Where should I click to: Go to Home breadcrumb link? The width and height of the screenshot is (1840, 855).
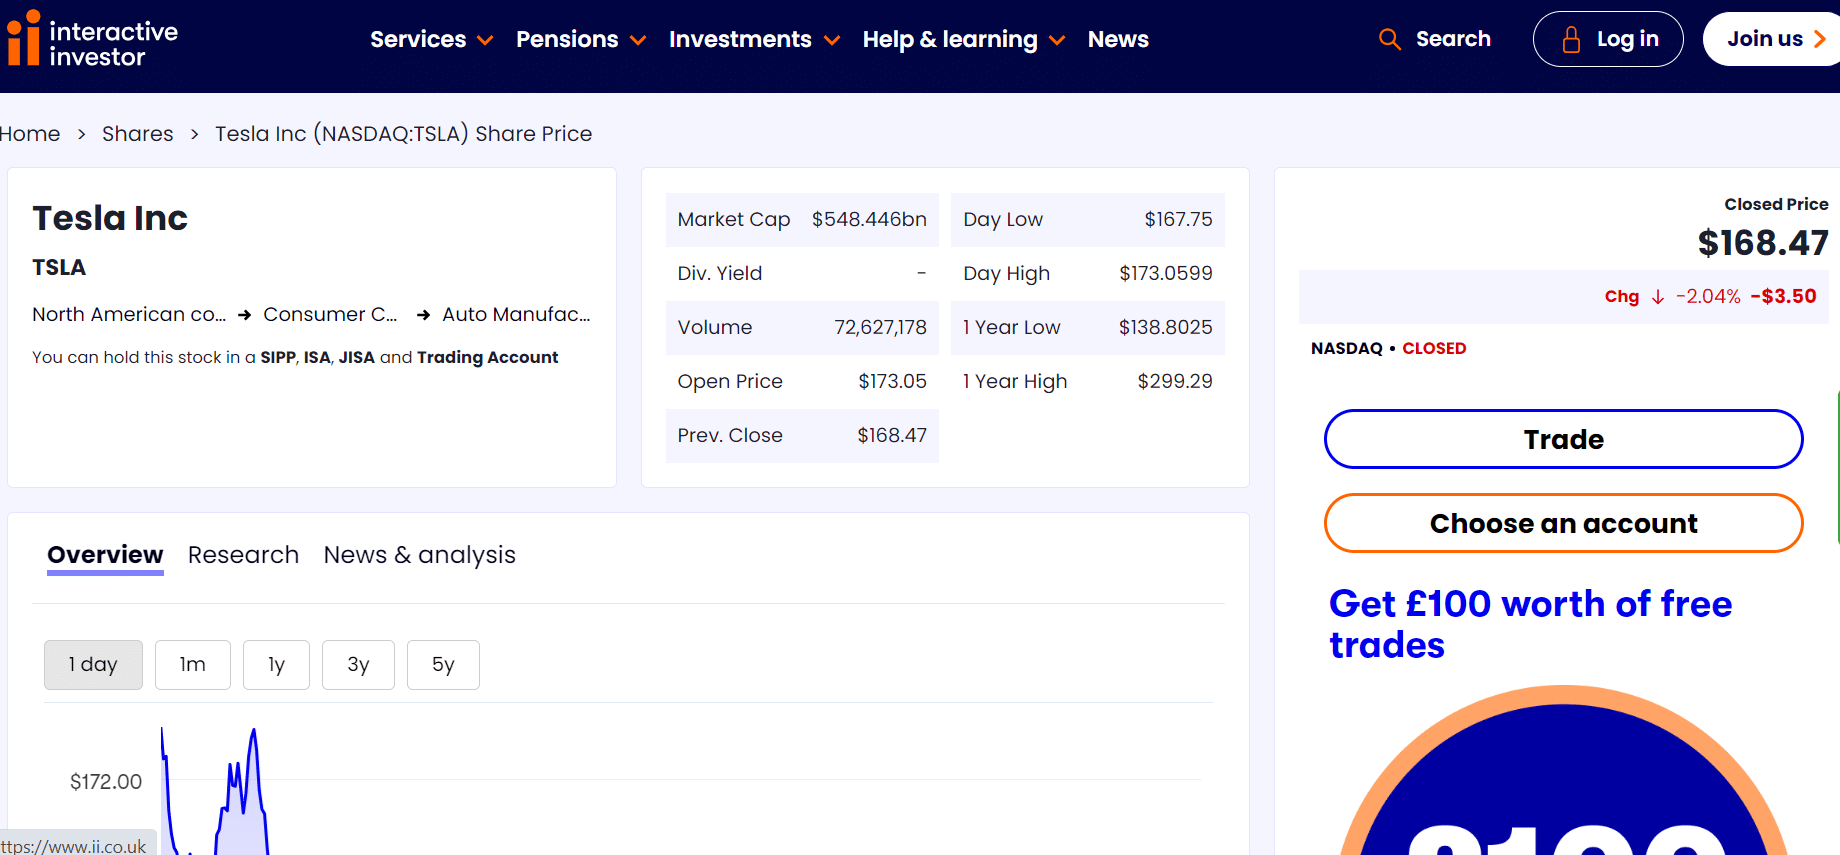click(x=29, y=134)
